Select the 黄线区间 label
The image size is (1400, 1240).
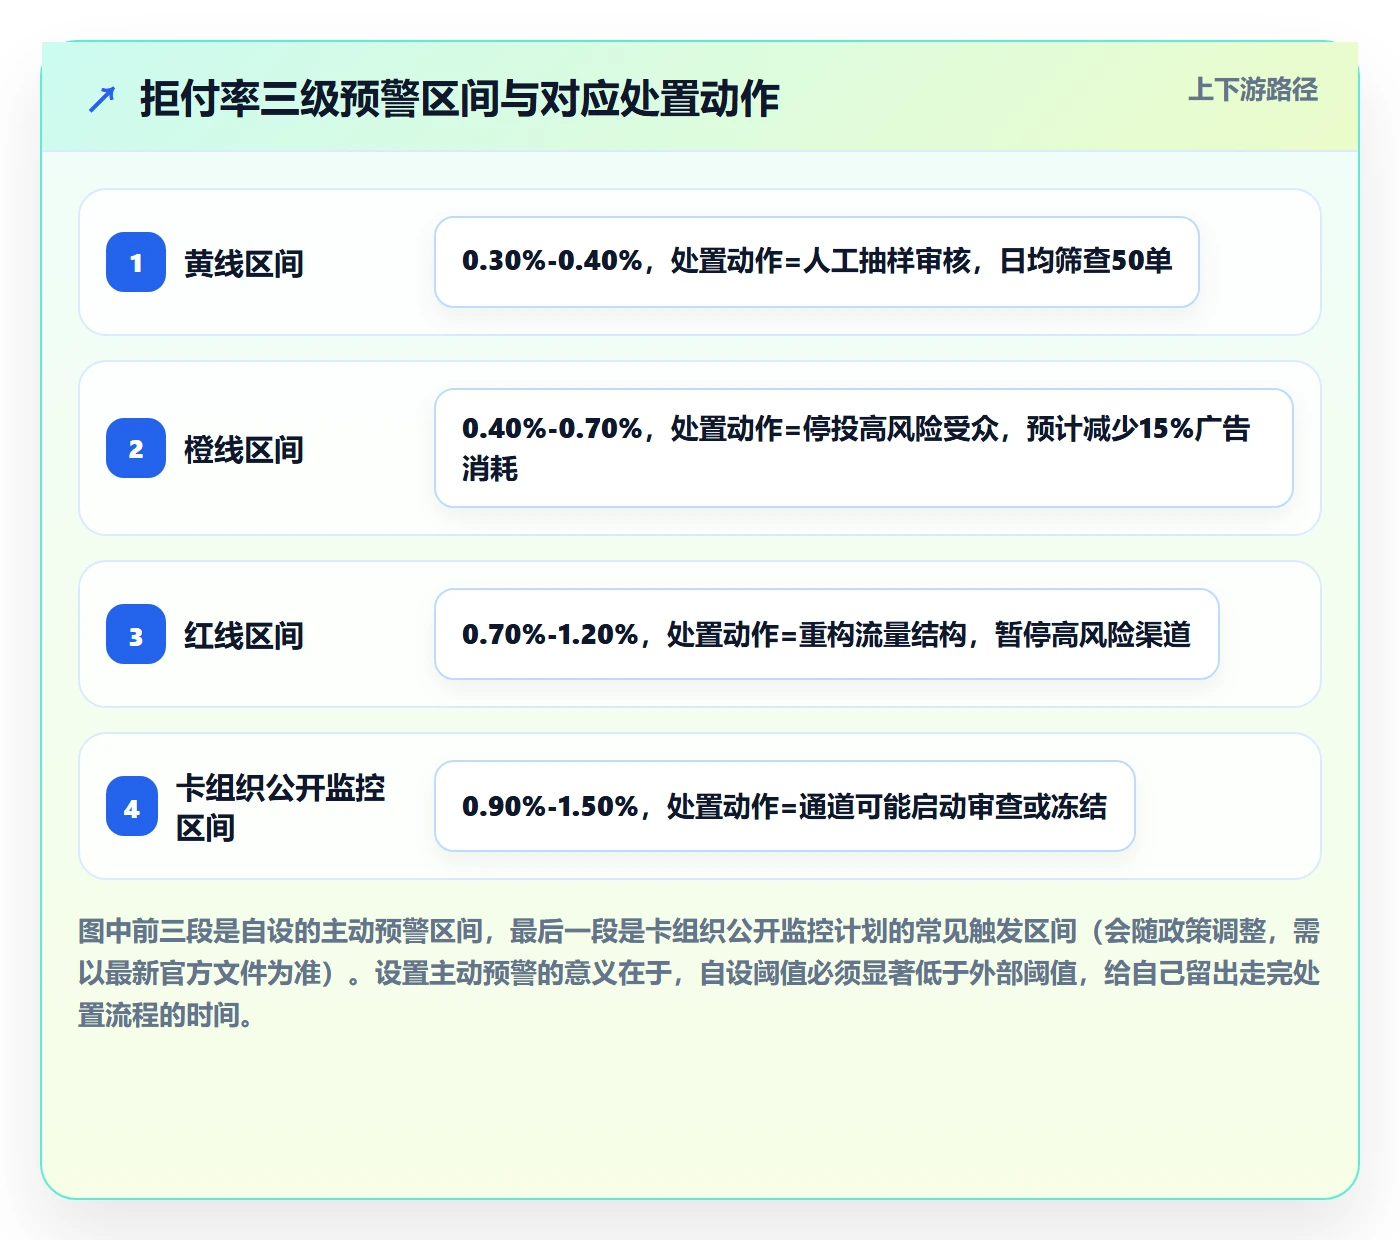244,263
